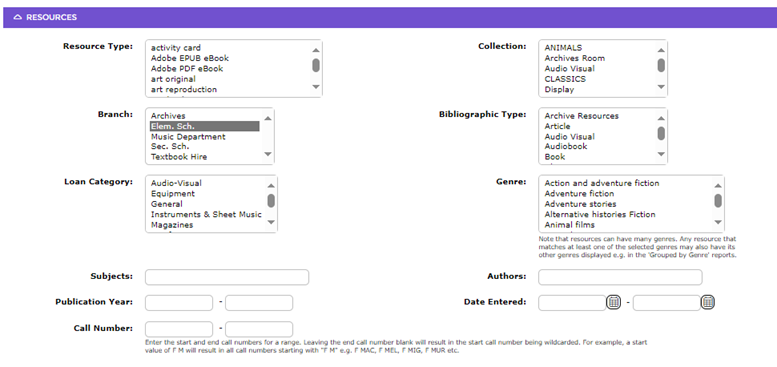Click Collection list scroll-down arrow
Screen dimensions: 777x367
pos(661,87)
